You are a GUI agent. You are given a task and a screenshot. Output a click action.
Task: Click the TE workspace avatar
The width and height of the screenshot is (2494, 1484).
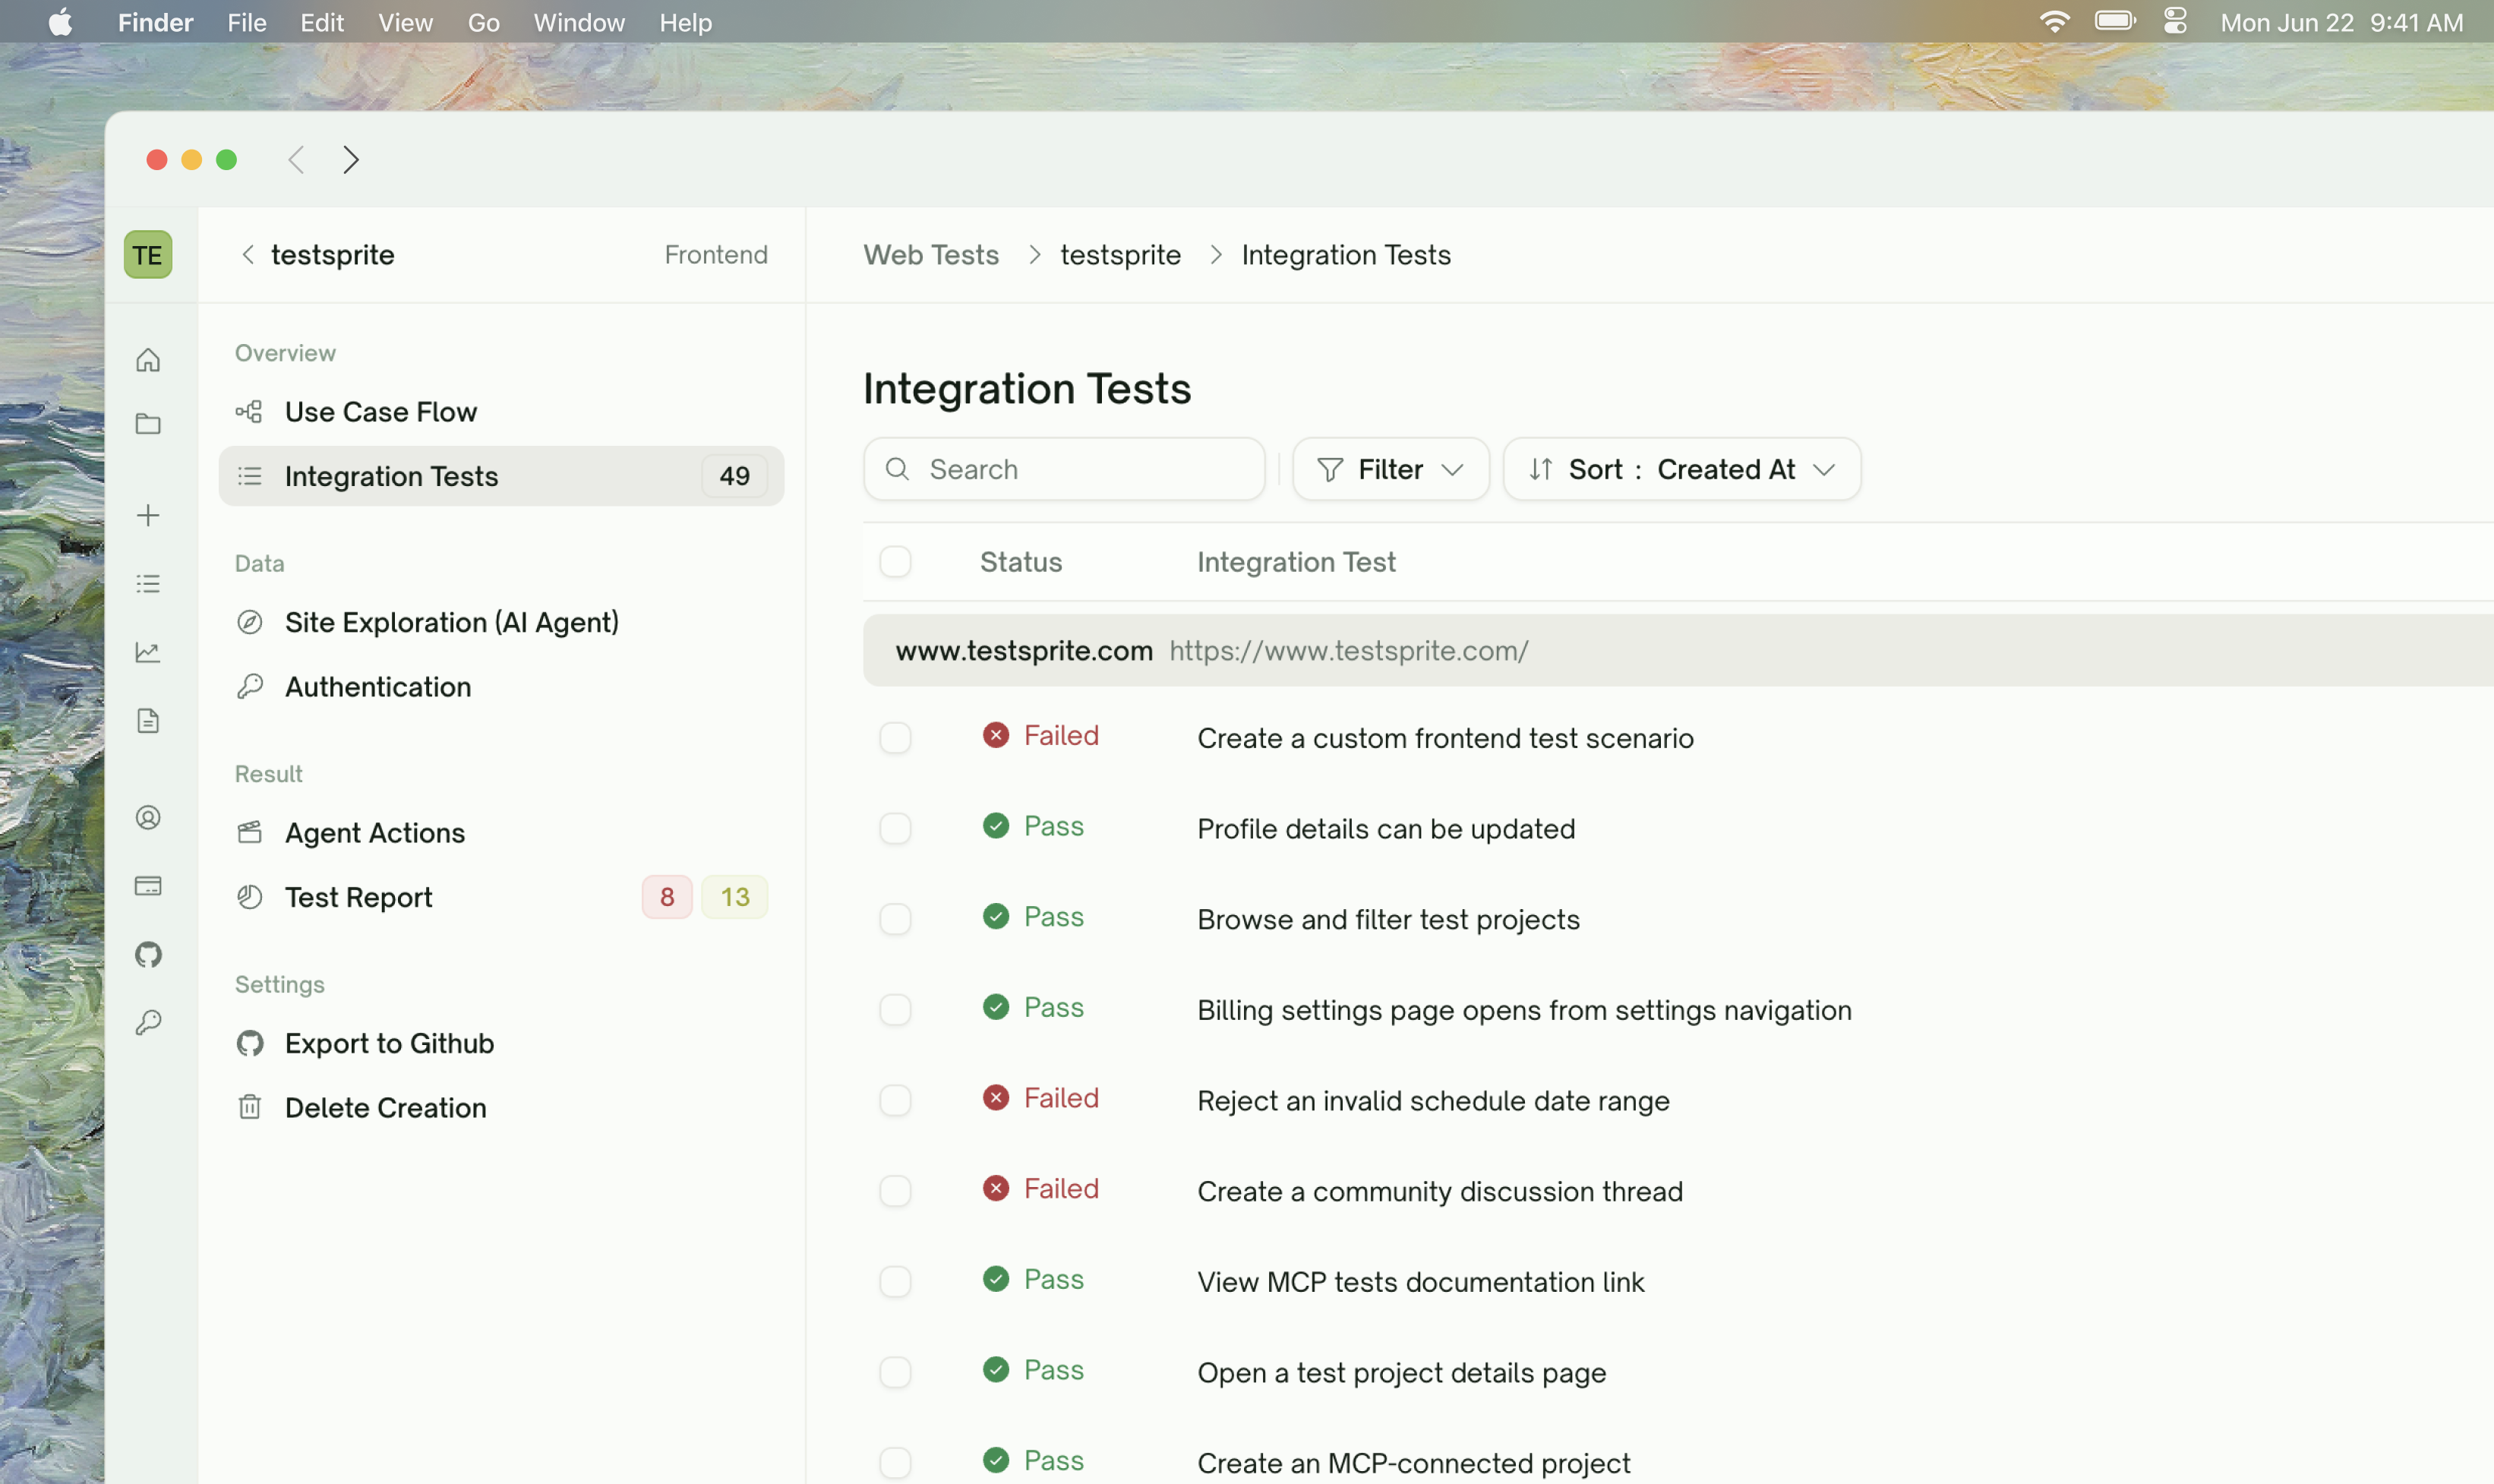[148, 255]
